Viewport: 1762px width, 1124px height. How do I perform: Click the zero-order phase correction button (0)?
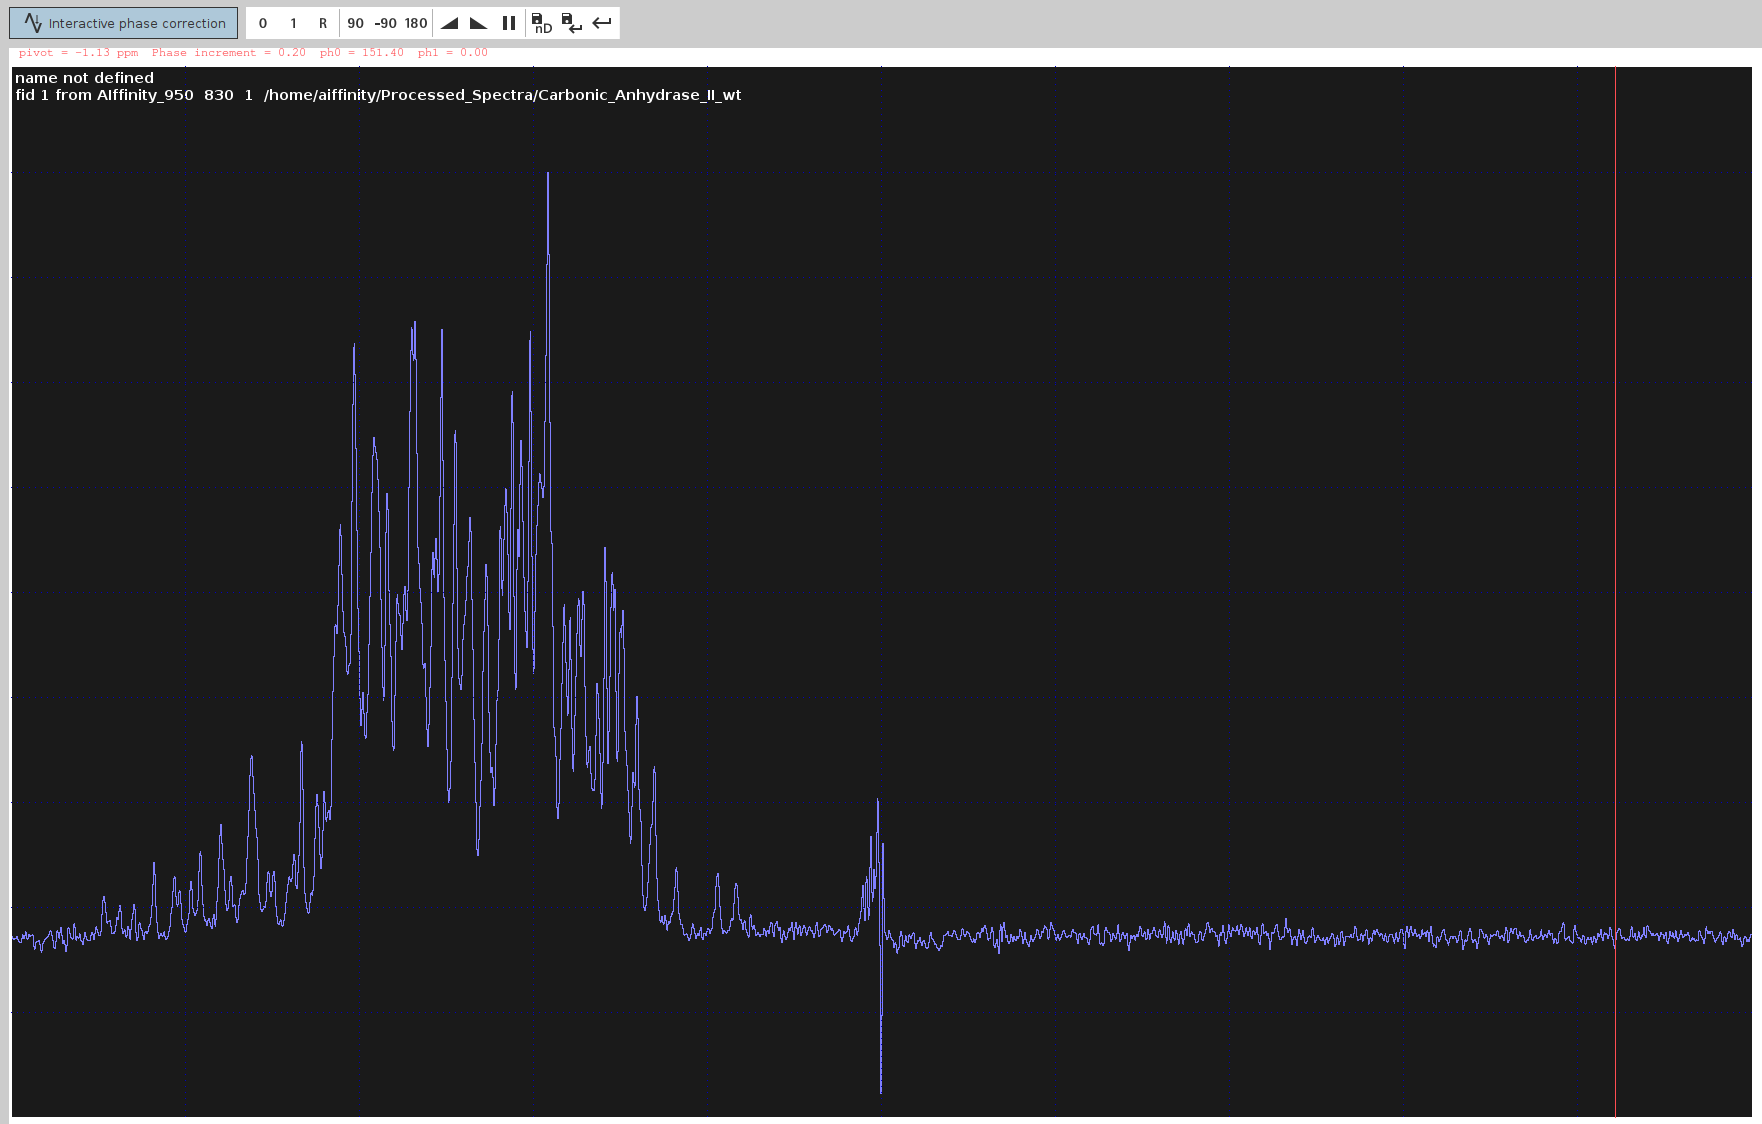(x=263, y=23)
